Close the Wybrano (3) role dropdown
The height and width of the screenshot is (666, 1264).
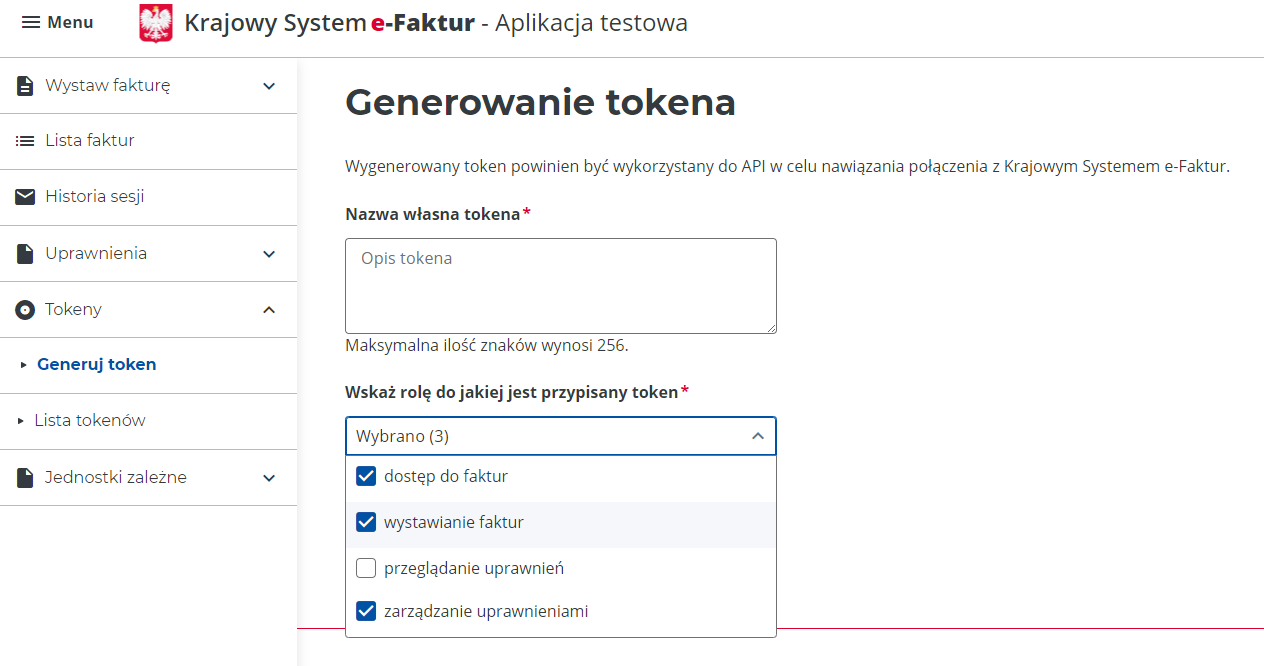coord(758,436)
